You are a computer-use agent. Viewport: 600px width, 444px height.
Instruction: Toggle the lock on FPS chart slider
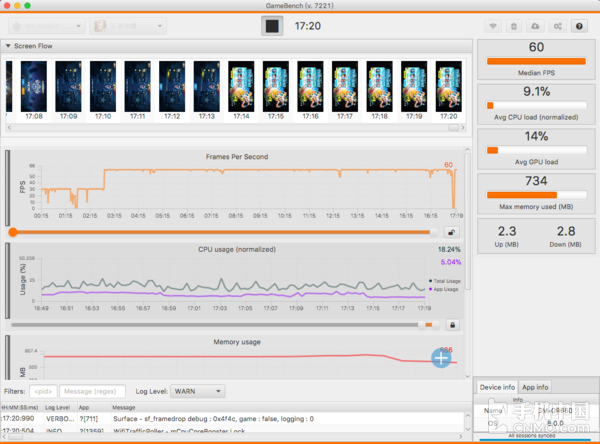452,231
